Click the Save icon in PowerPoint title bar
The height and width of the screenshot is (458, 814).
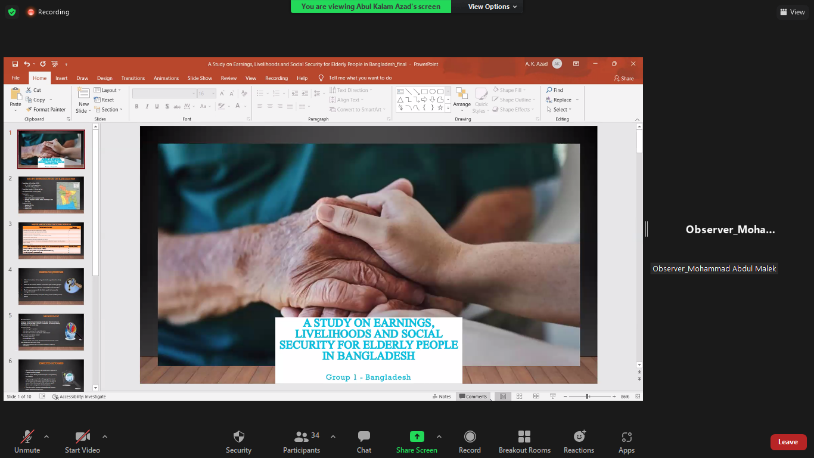click(15, 64)
